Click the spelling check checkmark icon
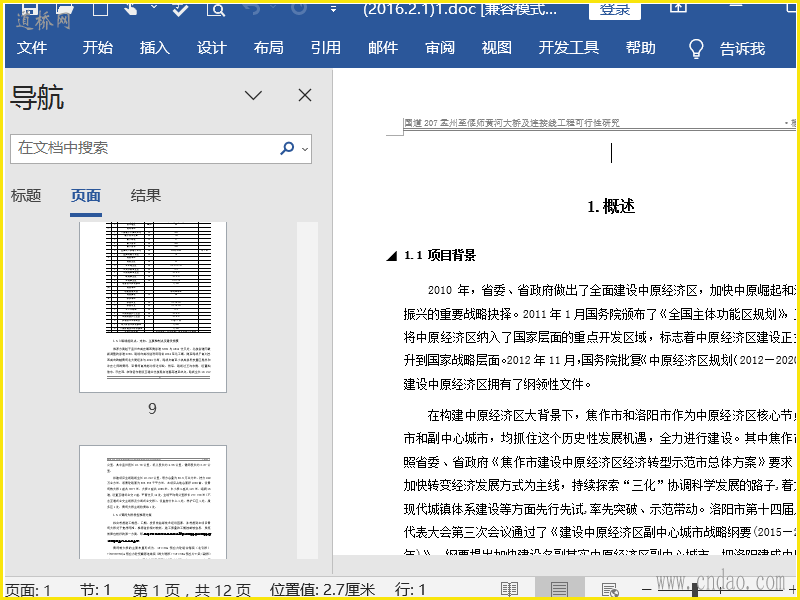Image resolution: width=800 pixels, height=600 pixels. point(180,9)
